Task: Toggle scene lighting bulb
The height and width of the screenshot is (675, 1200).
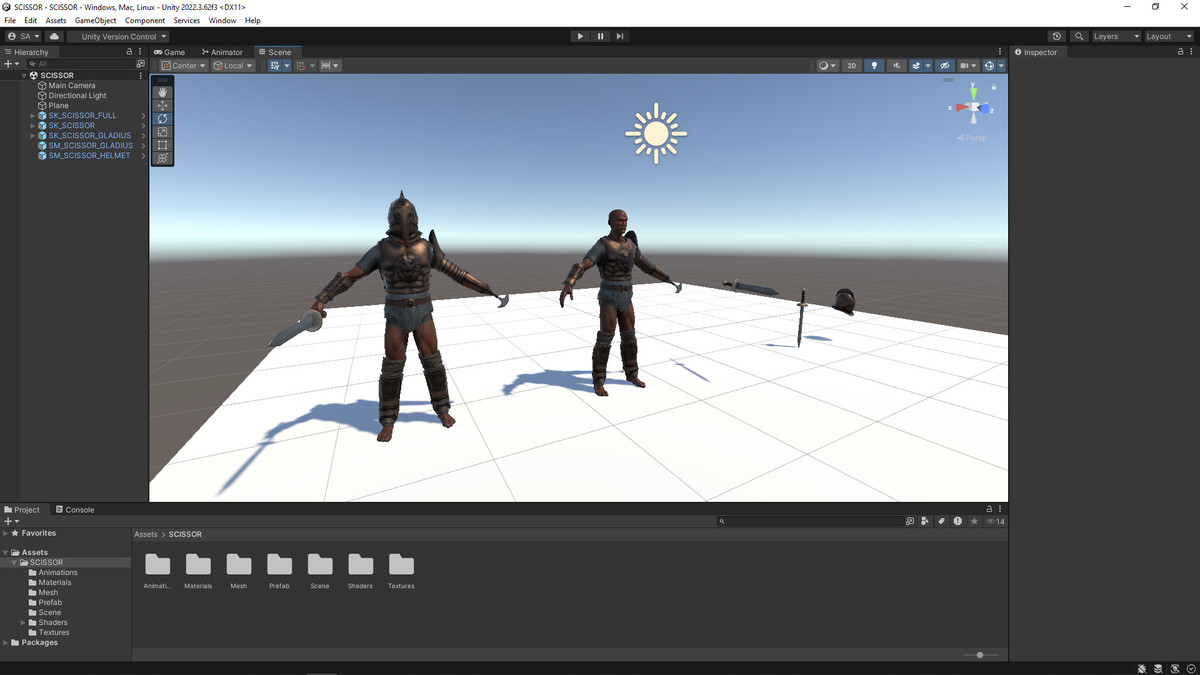Action: (x=874, y=66)
